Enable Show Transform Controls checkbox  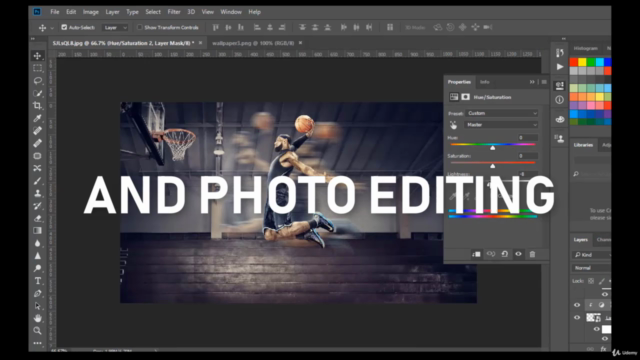(140, 27)
